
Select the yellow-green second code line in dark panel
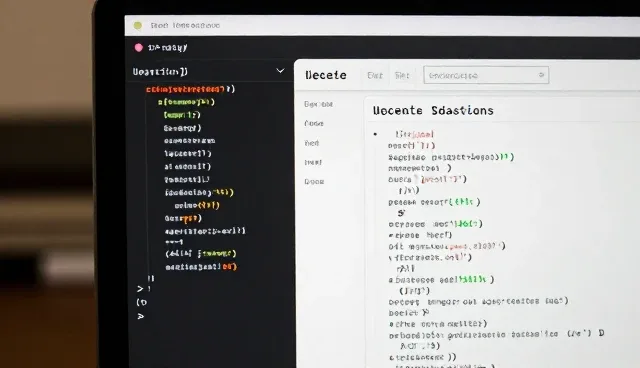pyautogui.click(x=186, y=102)
